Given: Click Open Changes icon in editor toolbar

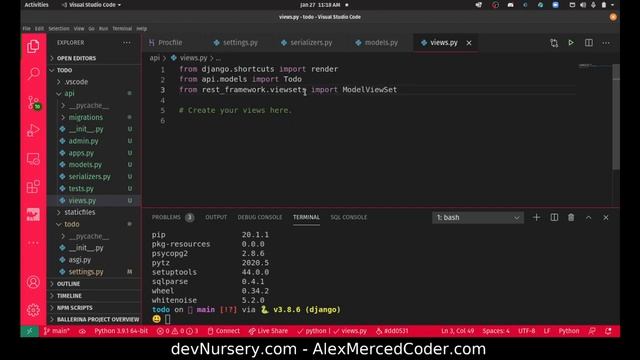Looking at the screenshot, I should [x=554, y=43].
